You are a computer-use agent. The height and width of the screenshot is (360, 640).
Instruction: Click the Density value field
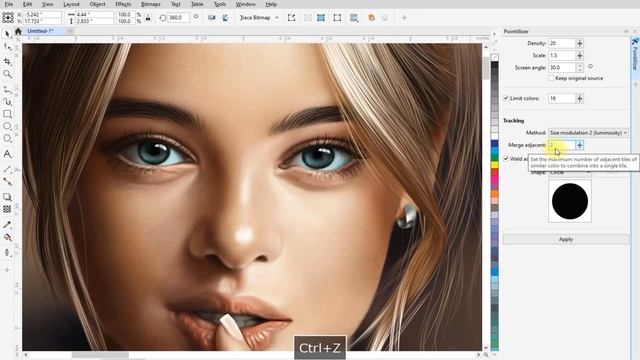562,43
